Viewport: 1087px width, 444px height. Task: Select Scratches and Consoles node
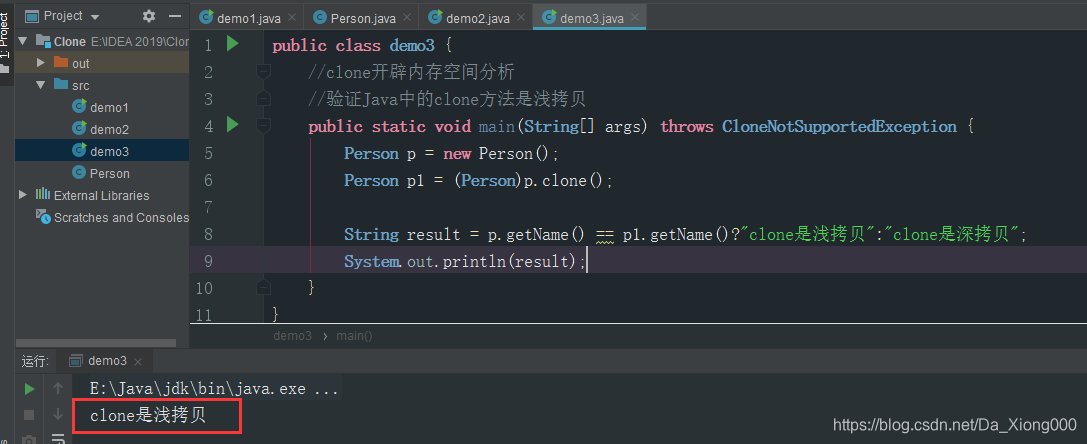101,217
